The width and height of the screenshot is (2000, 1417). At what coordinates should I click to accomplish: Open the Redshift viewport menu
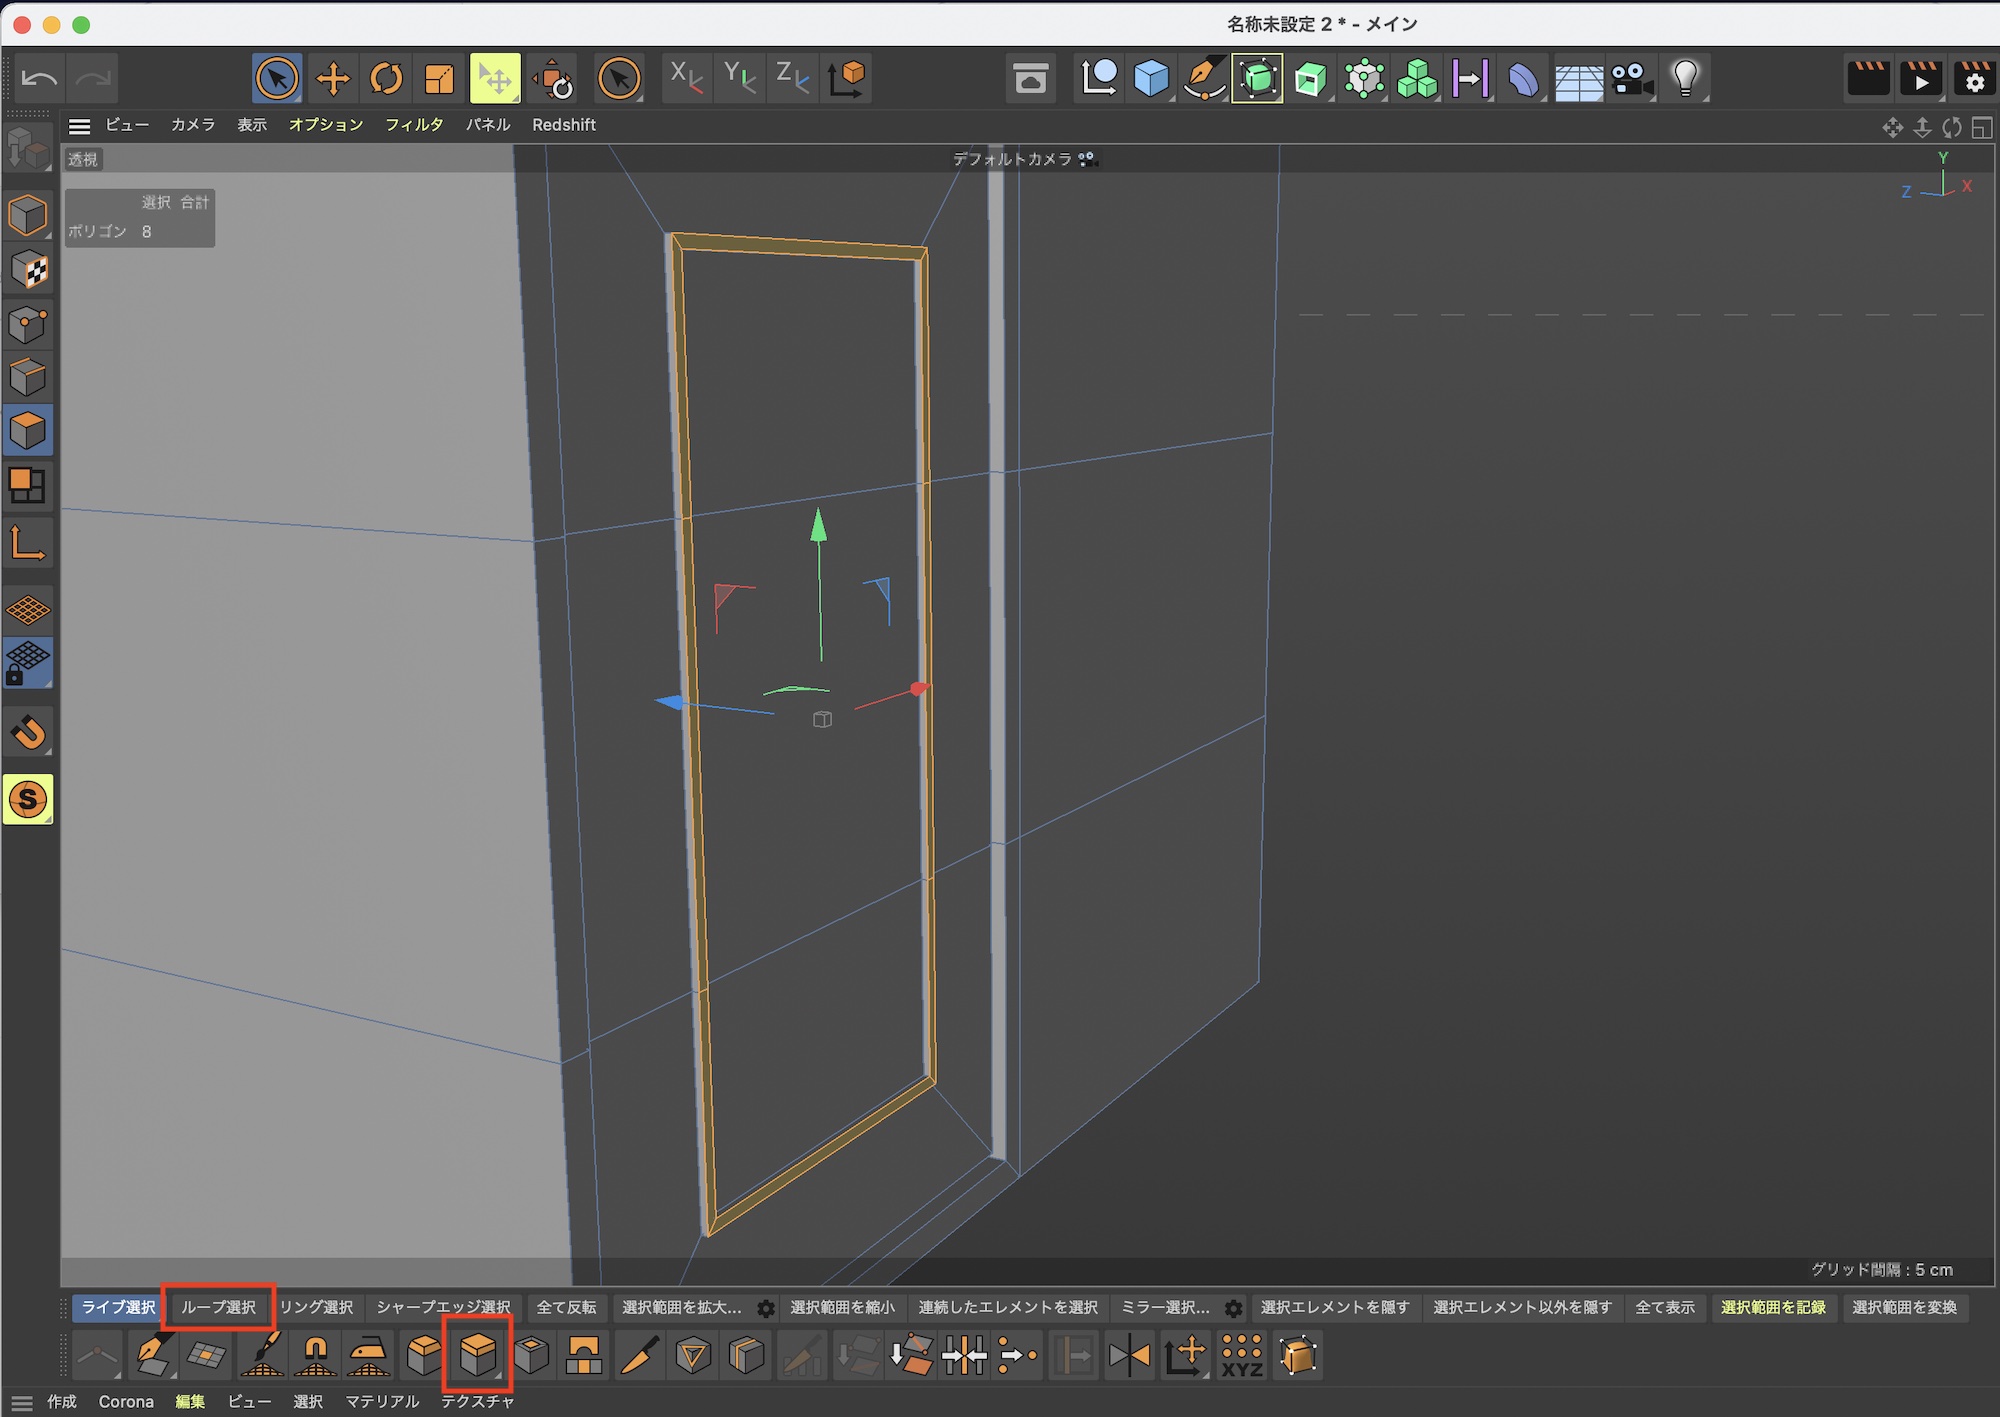[564, 125]
